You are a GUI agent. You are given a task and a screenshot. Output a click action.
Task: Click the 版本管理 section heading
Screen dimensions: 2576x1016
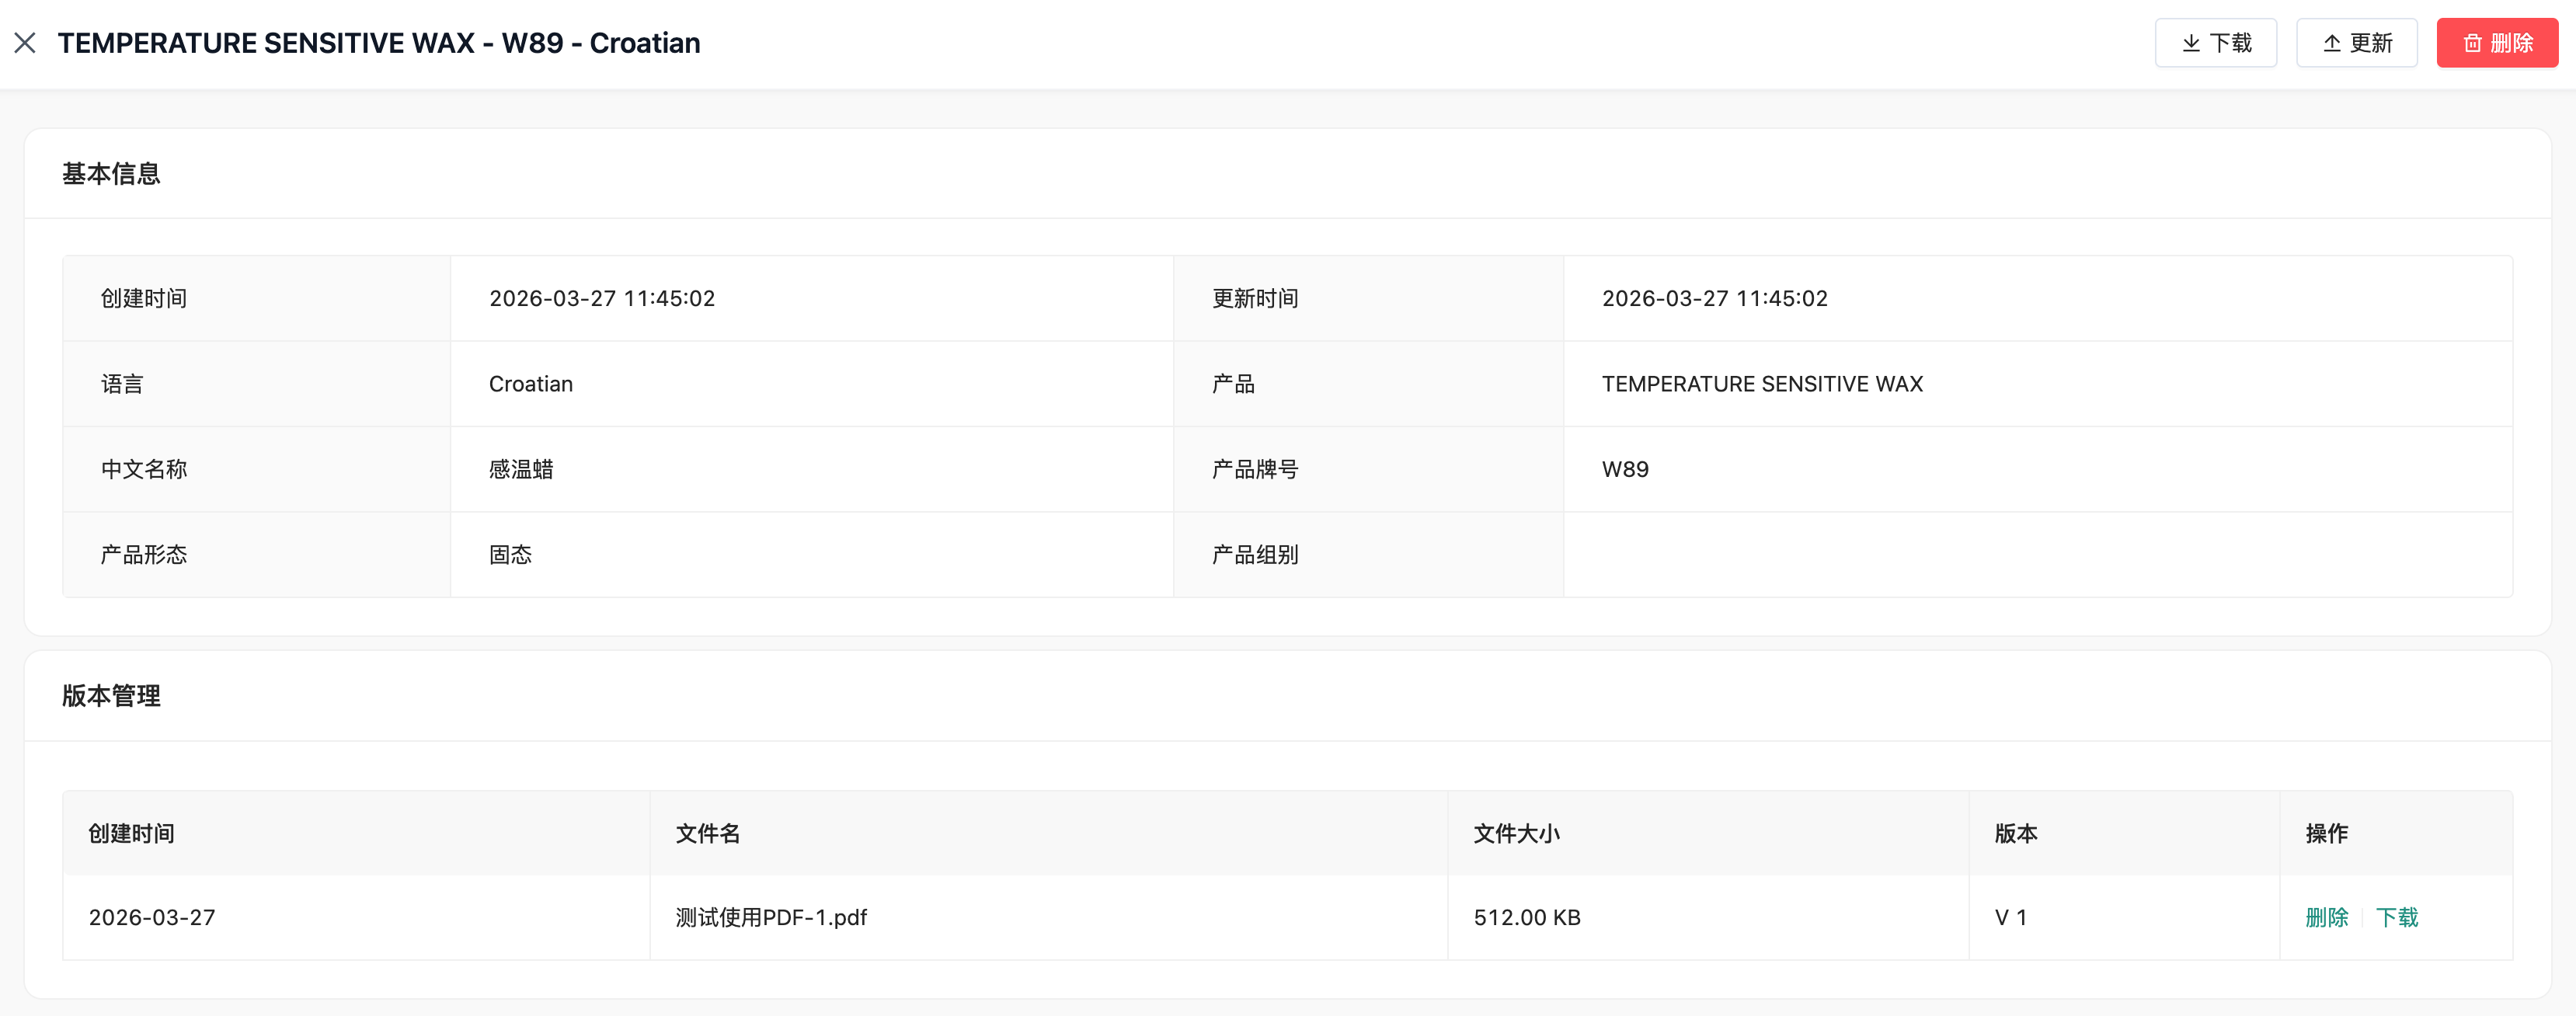[x=111, y=696]
